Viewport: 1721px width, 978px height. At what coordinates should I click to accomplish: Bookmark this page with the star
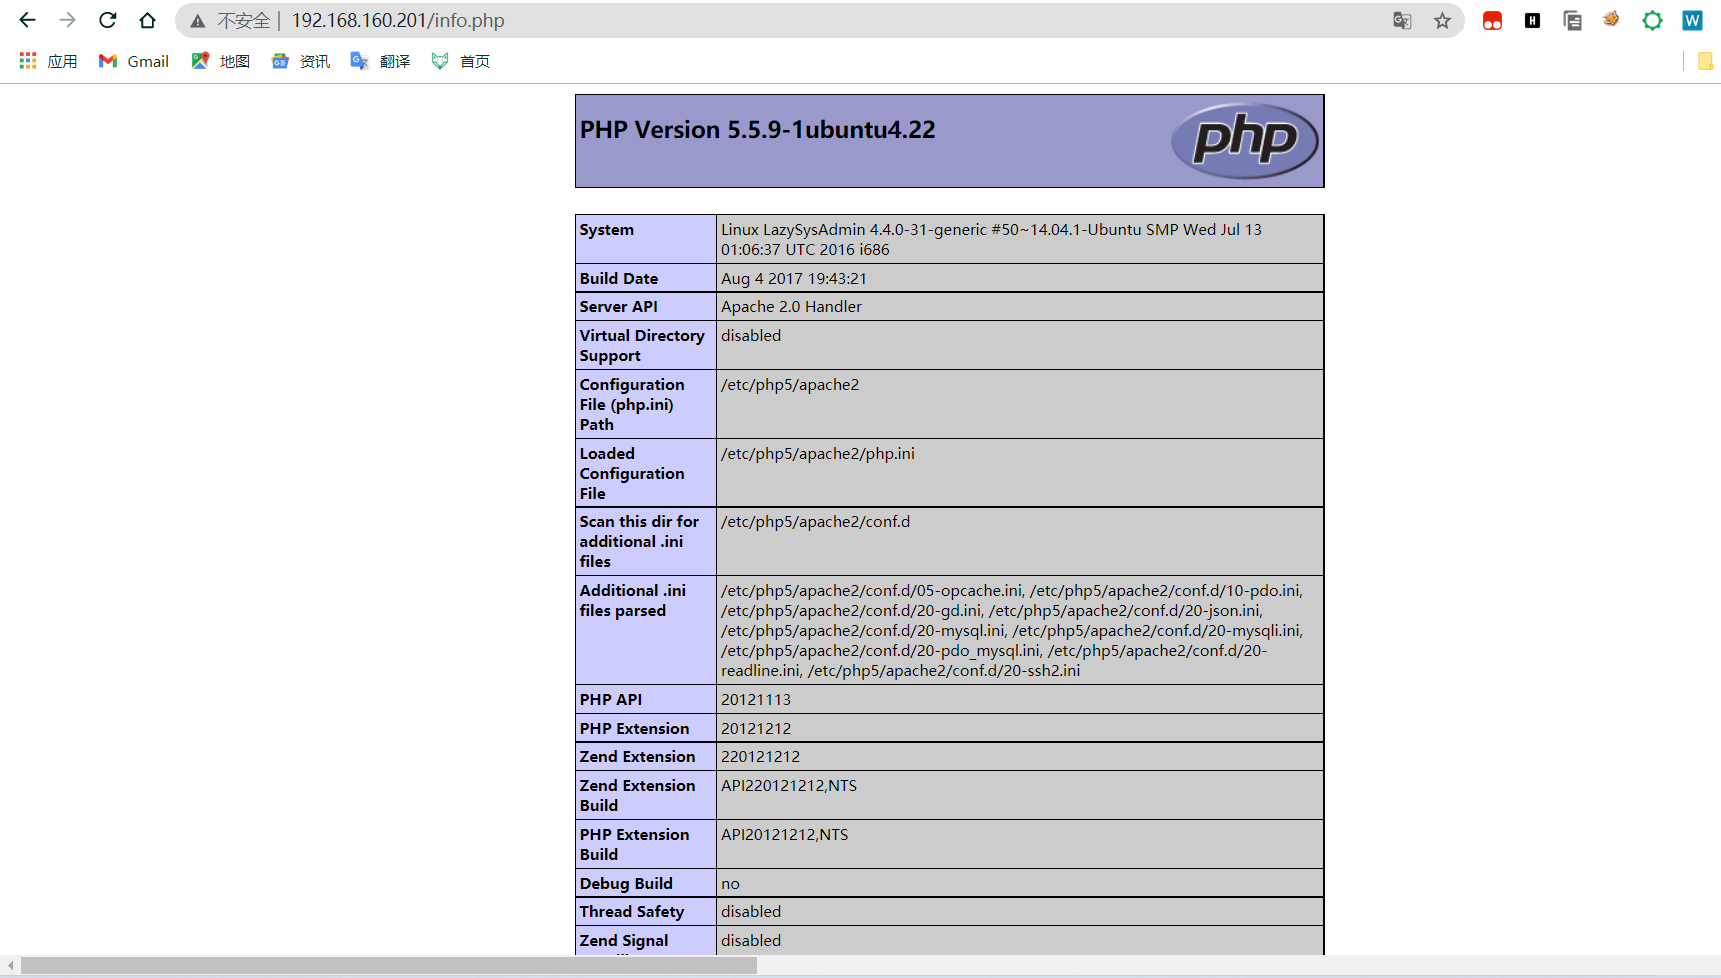tap(1442, 21)
